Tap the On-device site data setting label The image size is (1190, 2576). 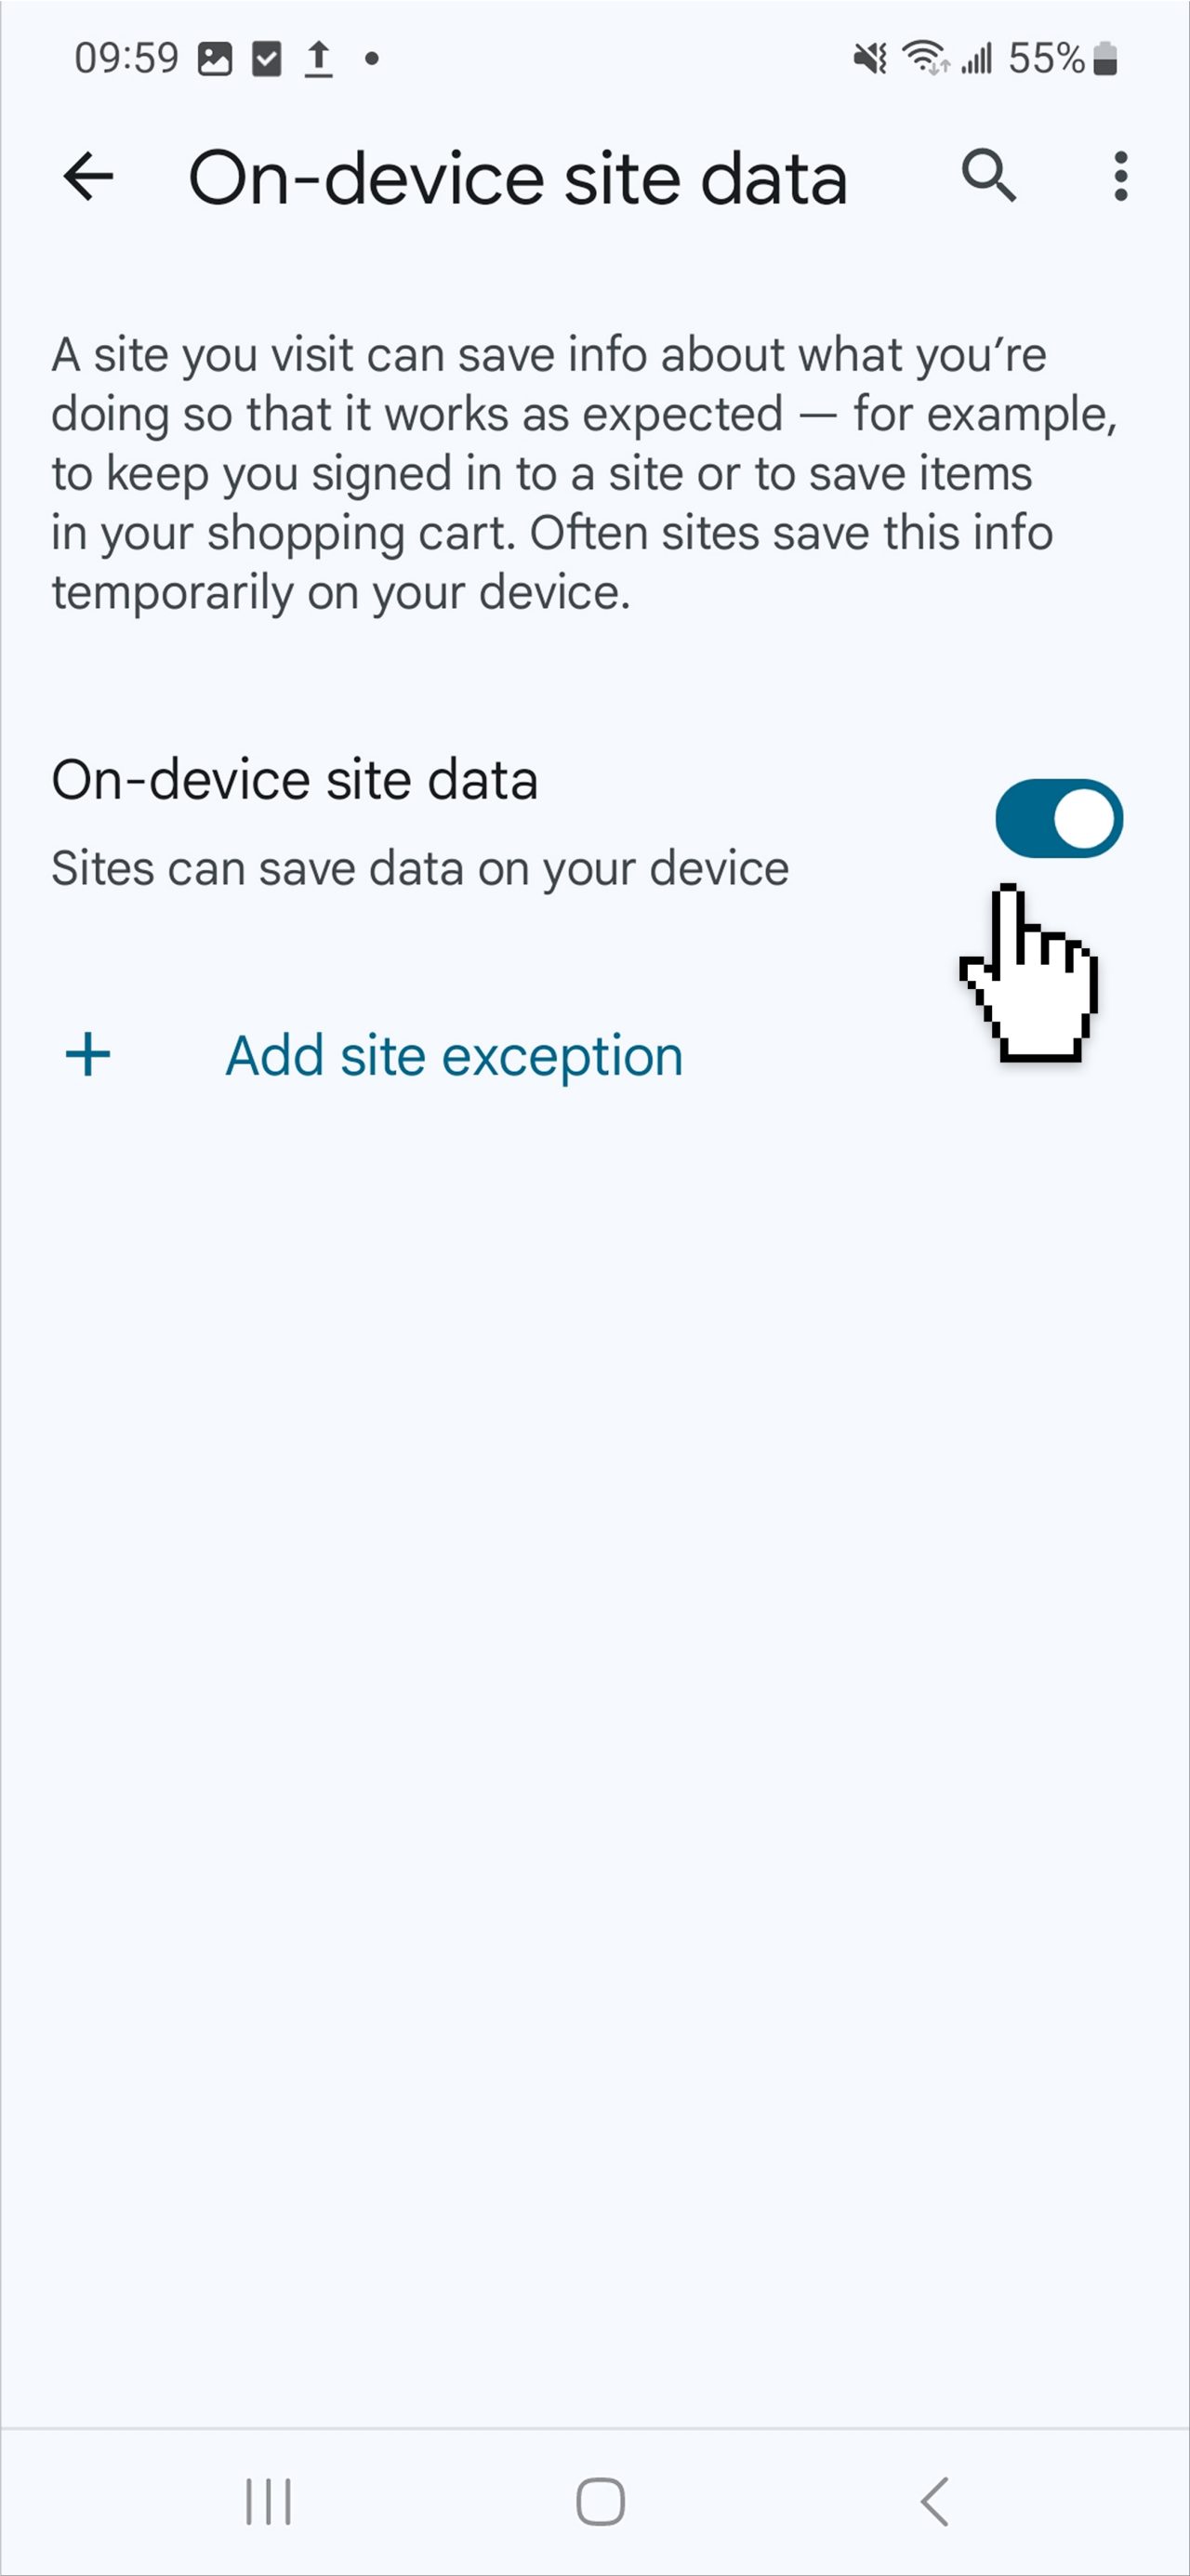tap(295, 780)
